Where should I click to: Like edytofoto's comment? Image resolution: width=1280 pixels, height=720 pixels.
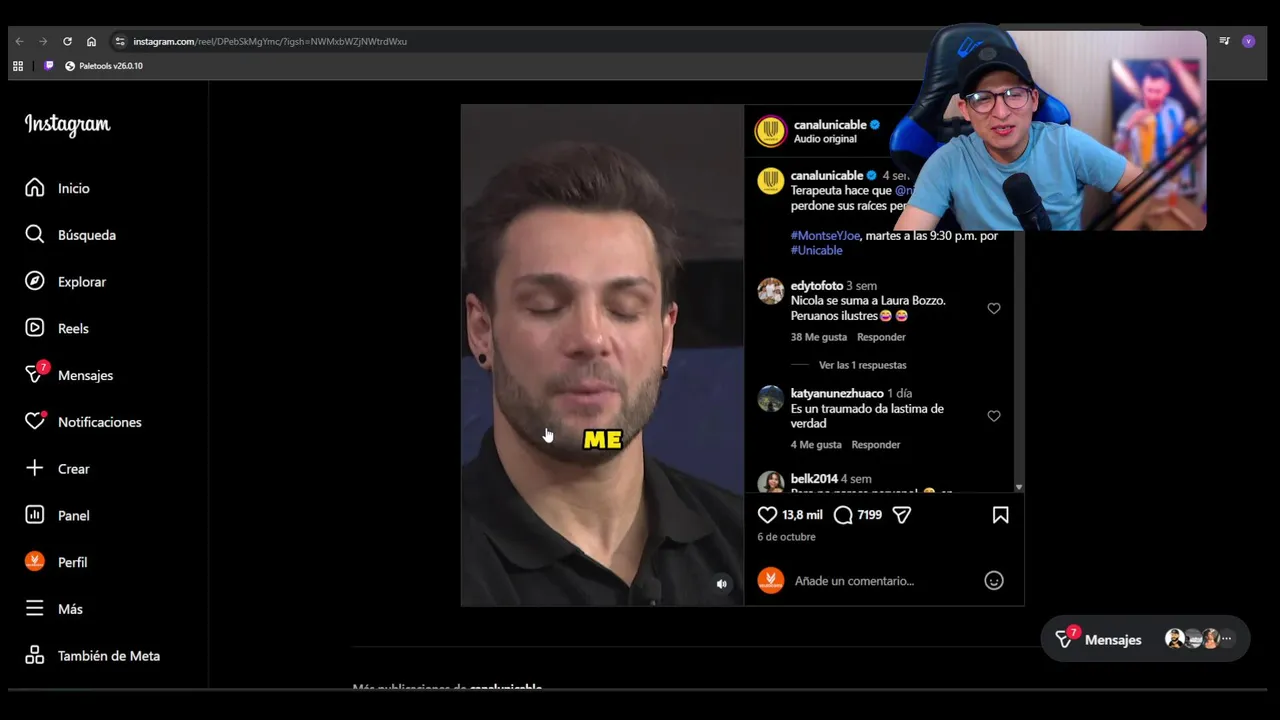point(994,308)
